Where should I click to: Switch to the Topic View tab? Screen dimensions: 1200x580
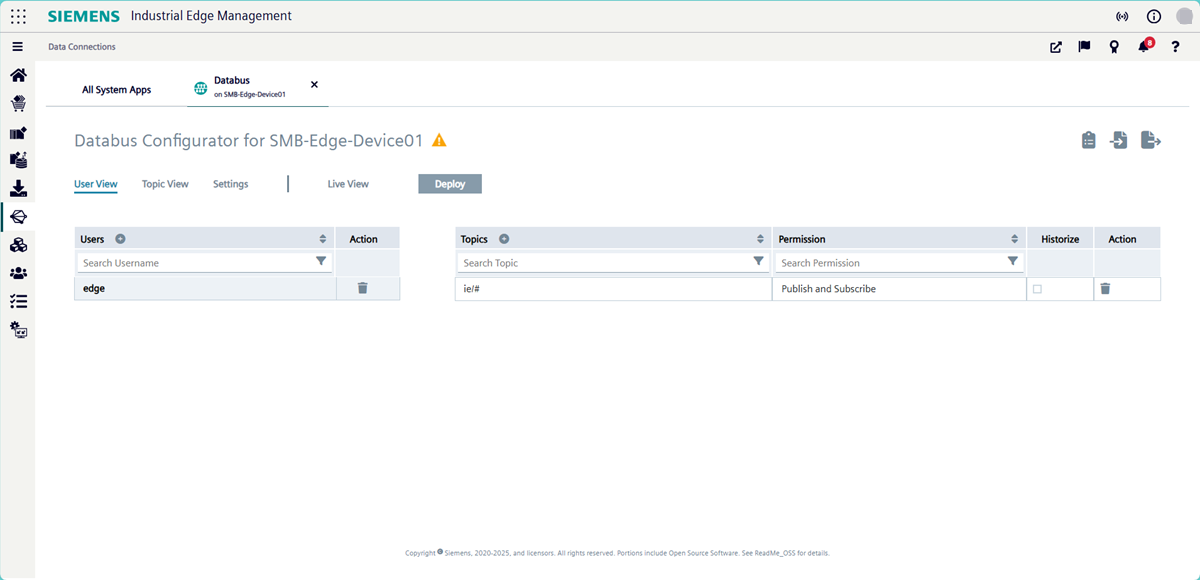click(x=165, y=184)
